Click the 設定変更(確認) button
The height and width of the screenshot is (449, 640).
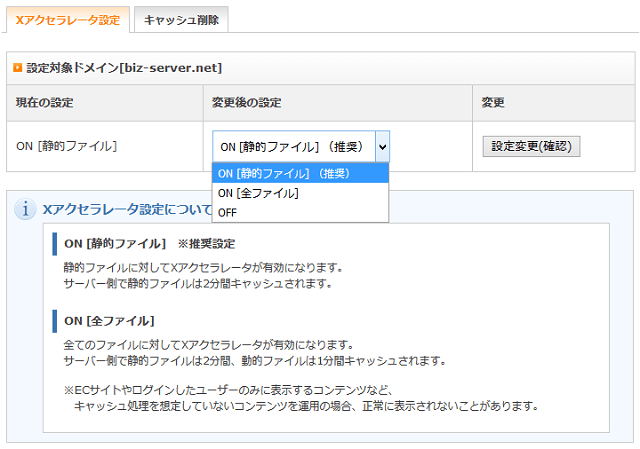pyautogui.click(x=531, y=146)
